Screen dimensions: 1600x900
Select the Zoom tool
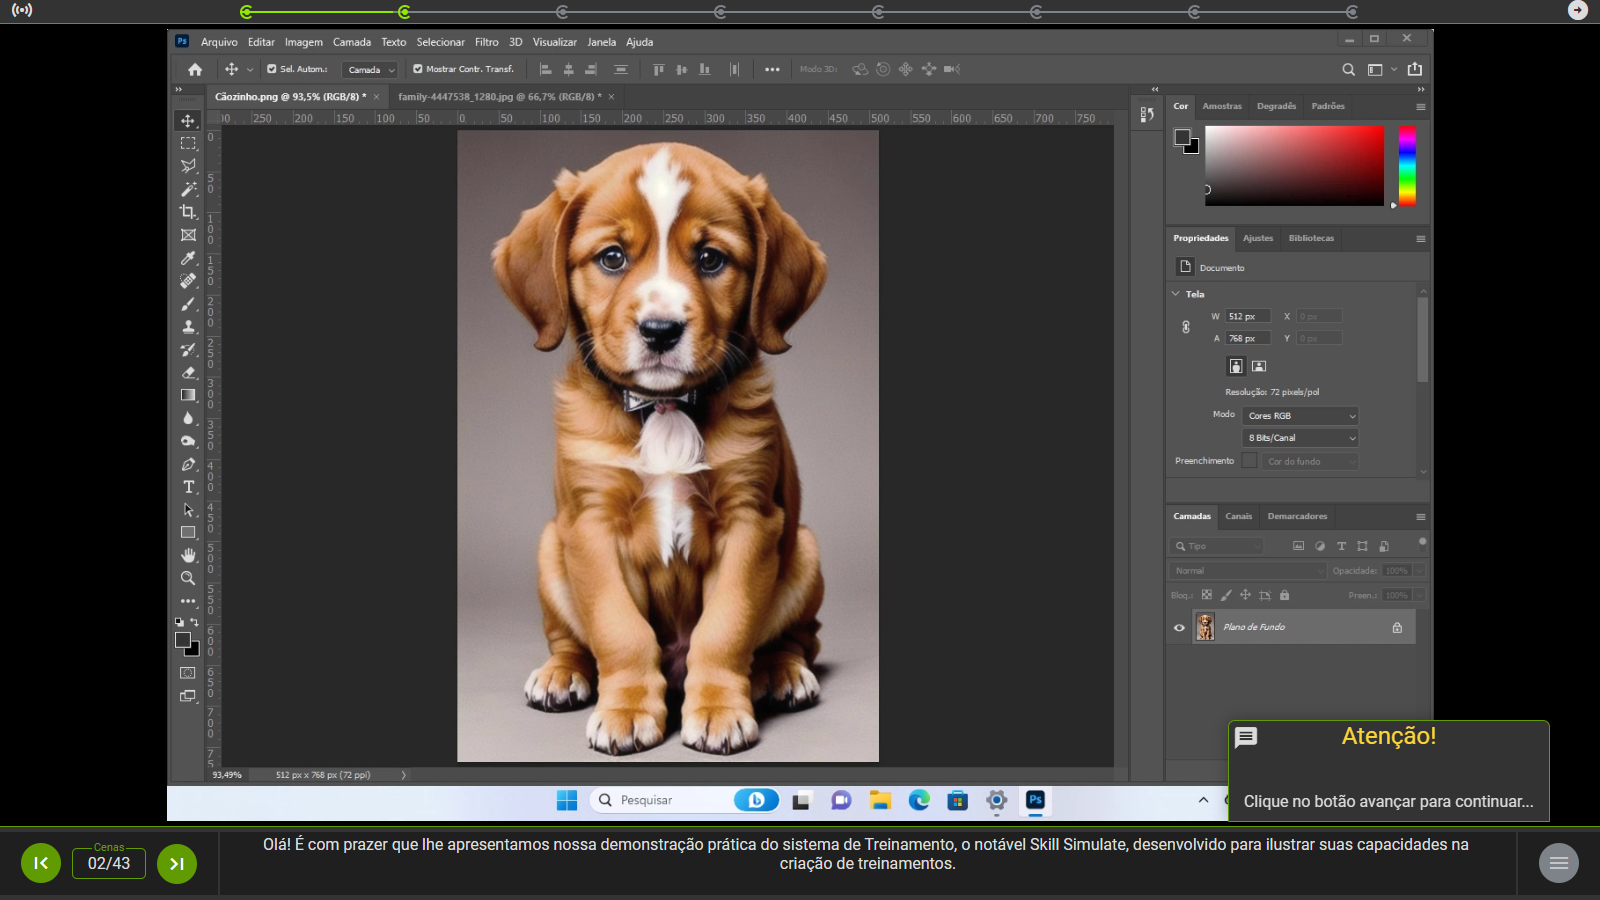188,578
